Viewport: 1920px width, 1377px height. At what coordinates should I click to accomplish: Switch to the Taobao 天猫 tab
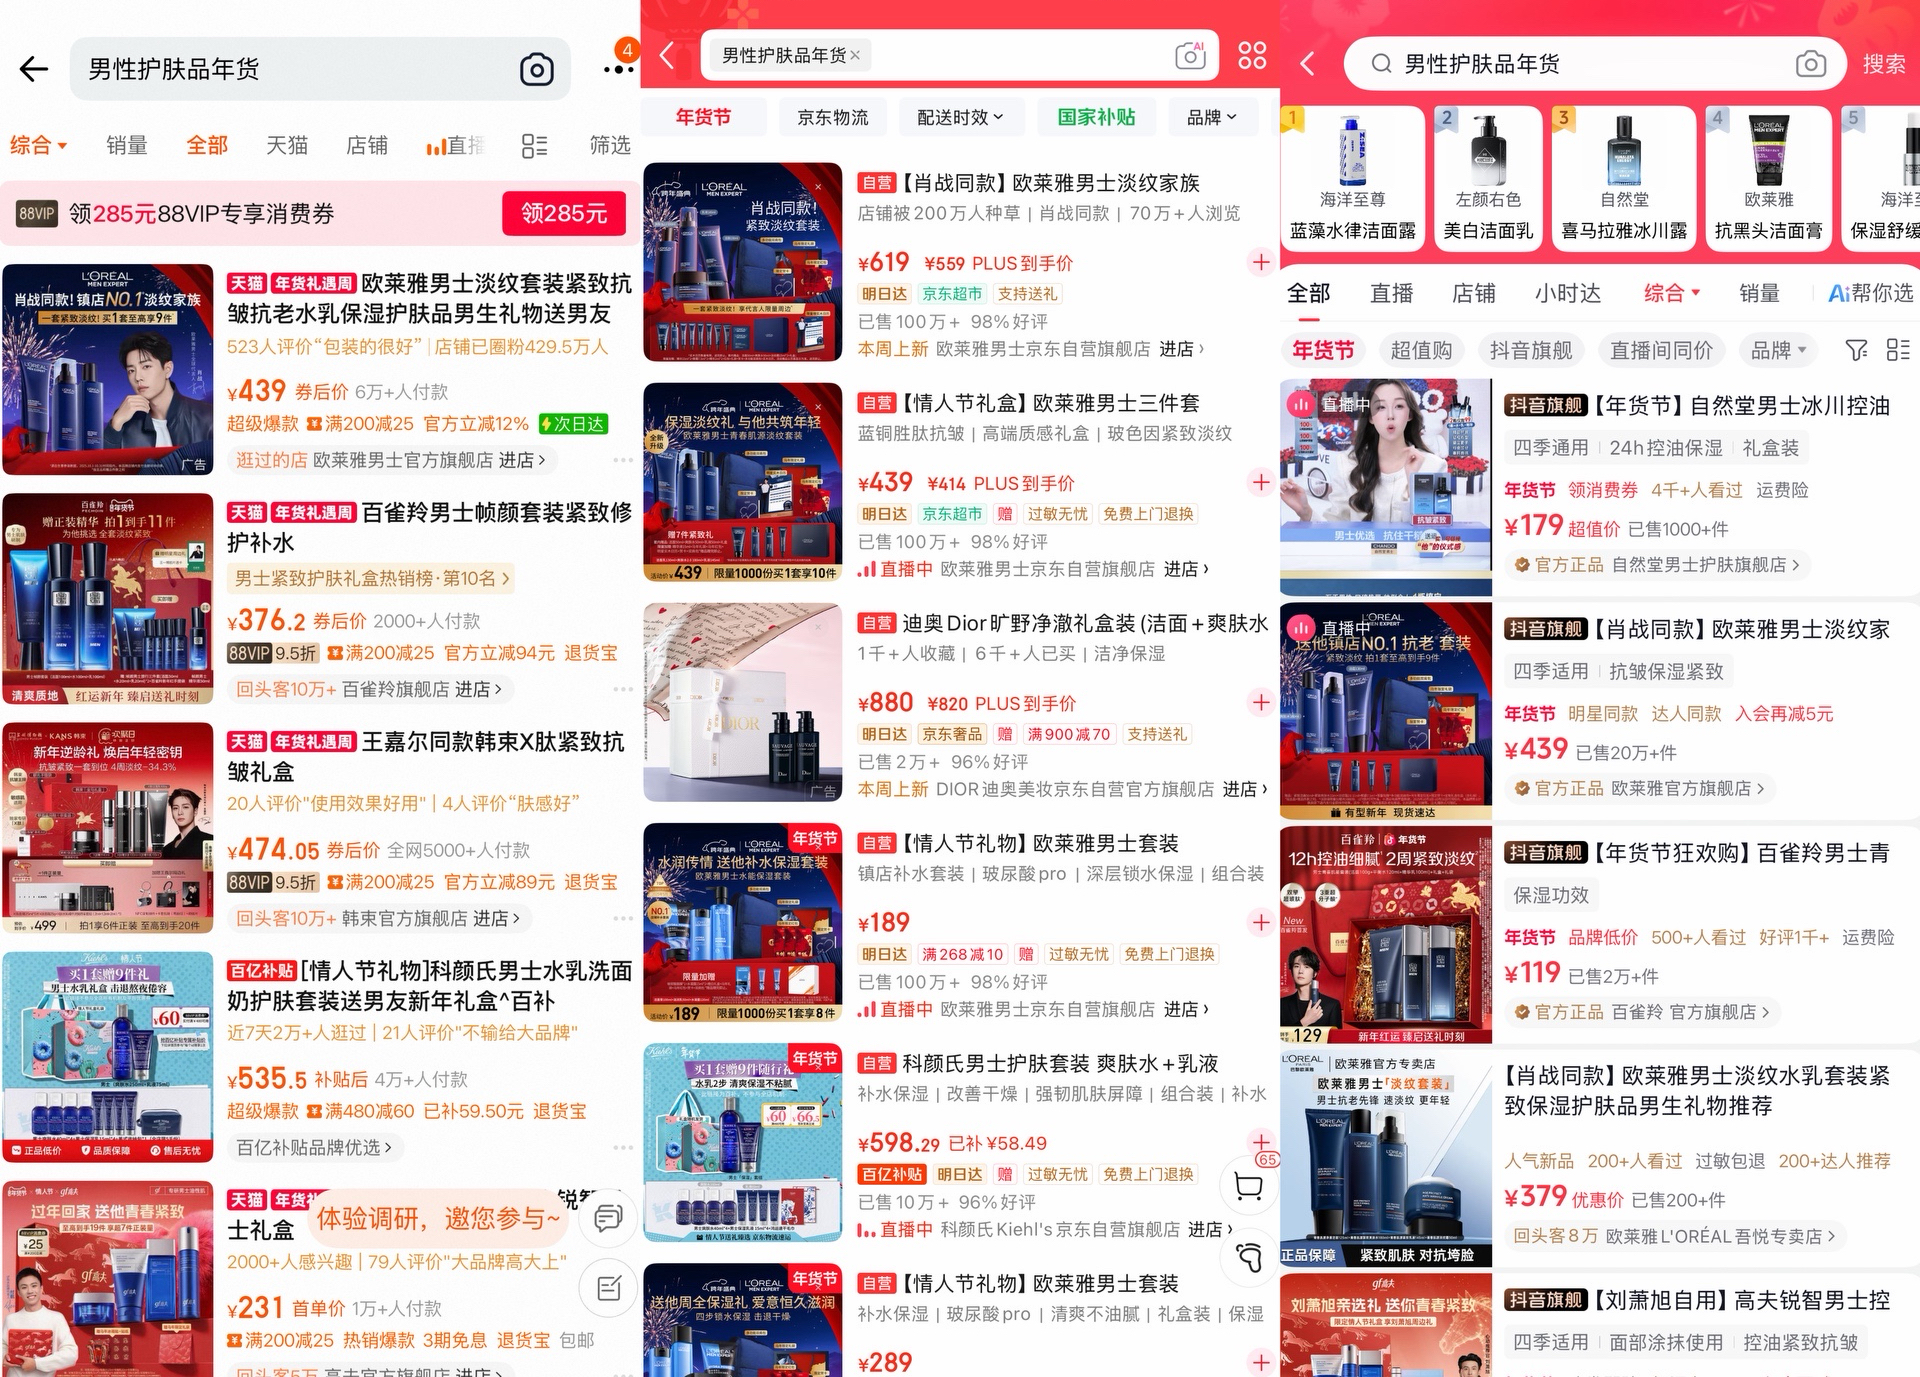click(x=286, y=146)
